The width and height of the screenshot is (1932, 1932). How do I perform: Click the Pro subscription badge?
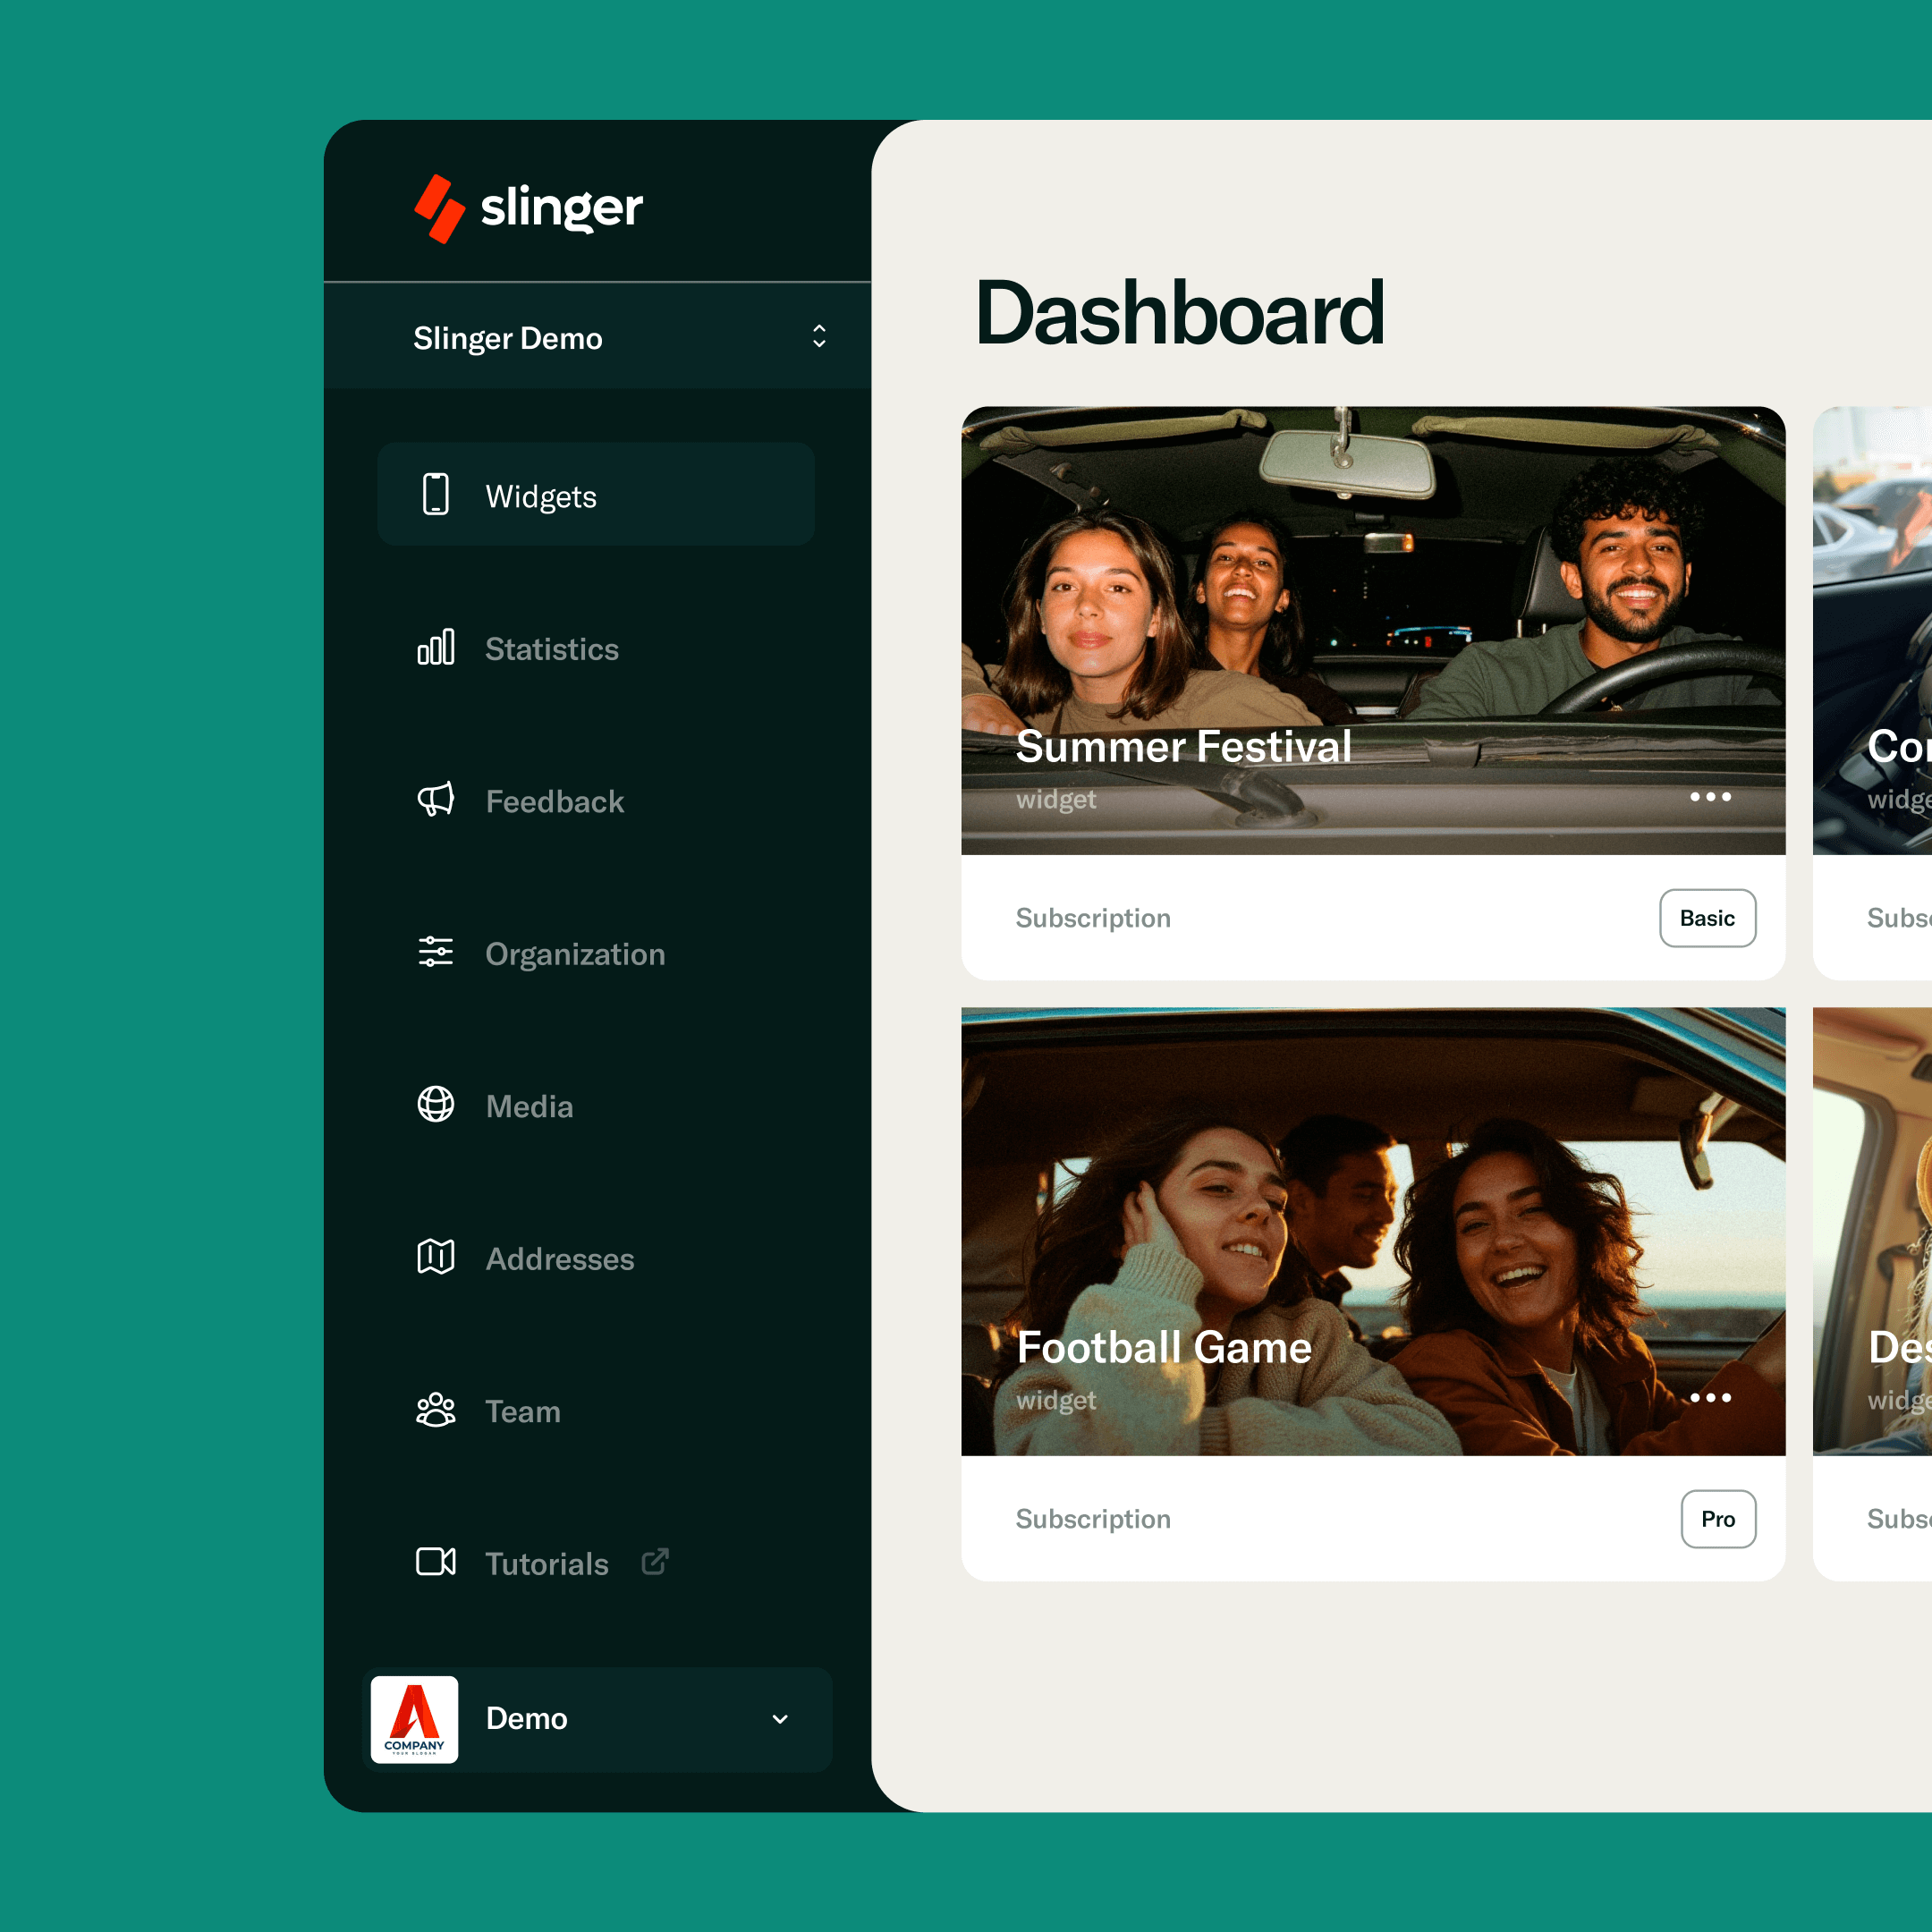(1717, 1519)
